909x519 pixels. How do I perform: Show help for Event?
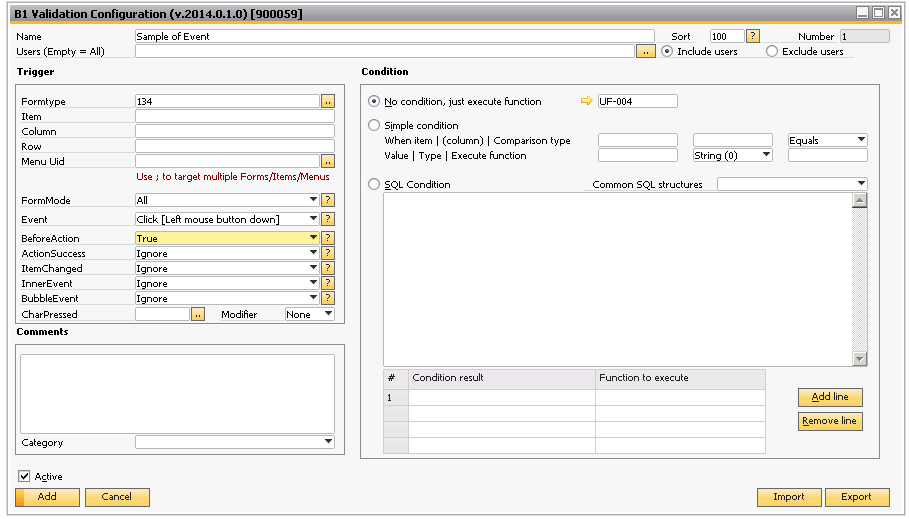(x=328, y=219)
